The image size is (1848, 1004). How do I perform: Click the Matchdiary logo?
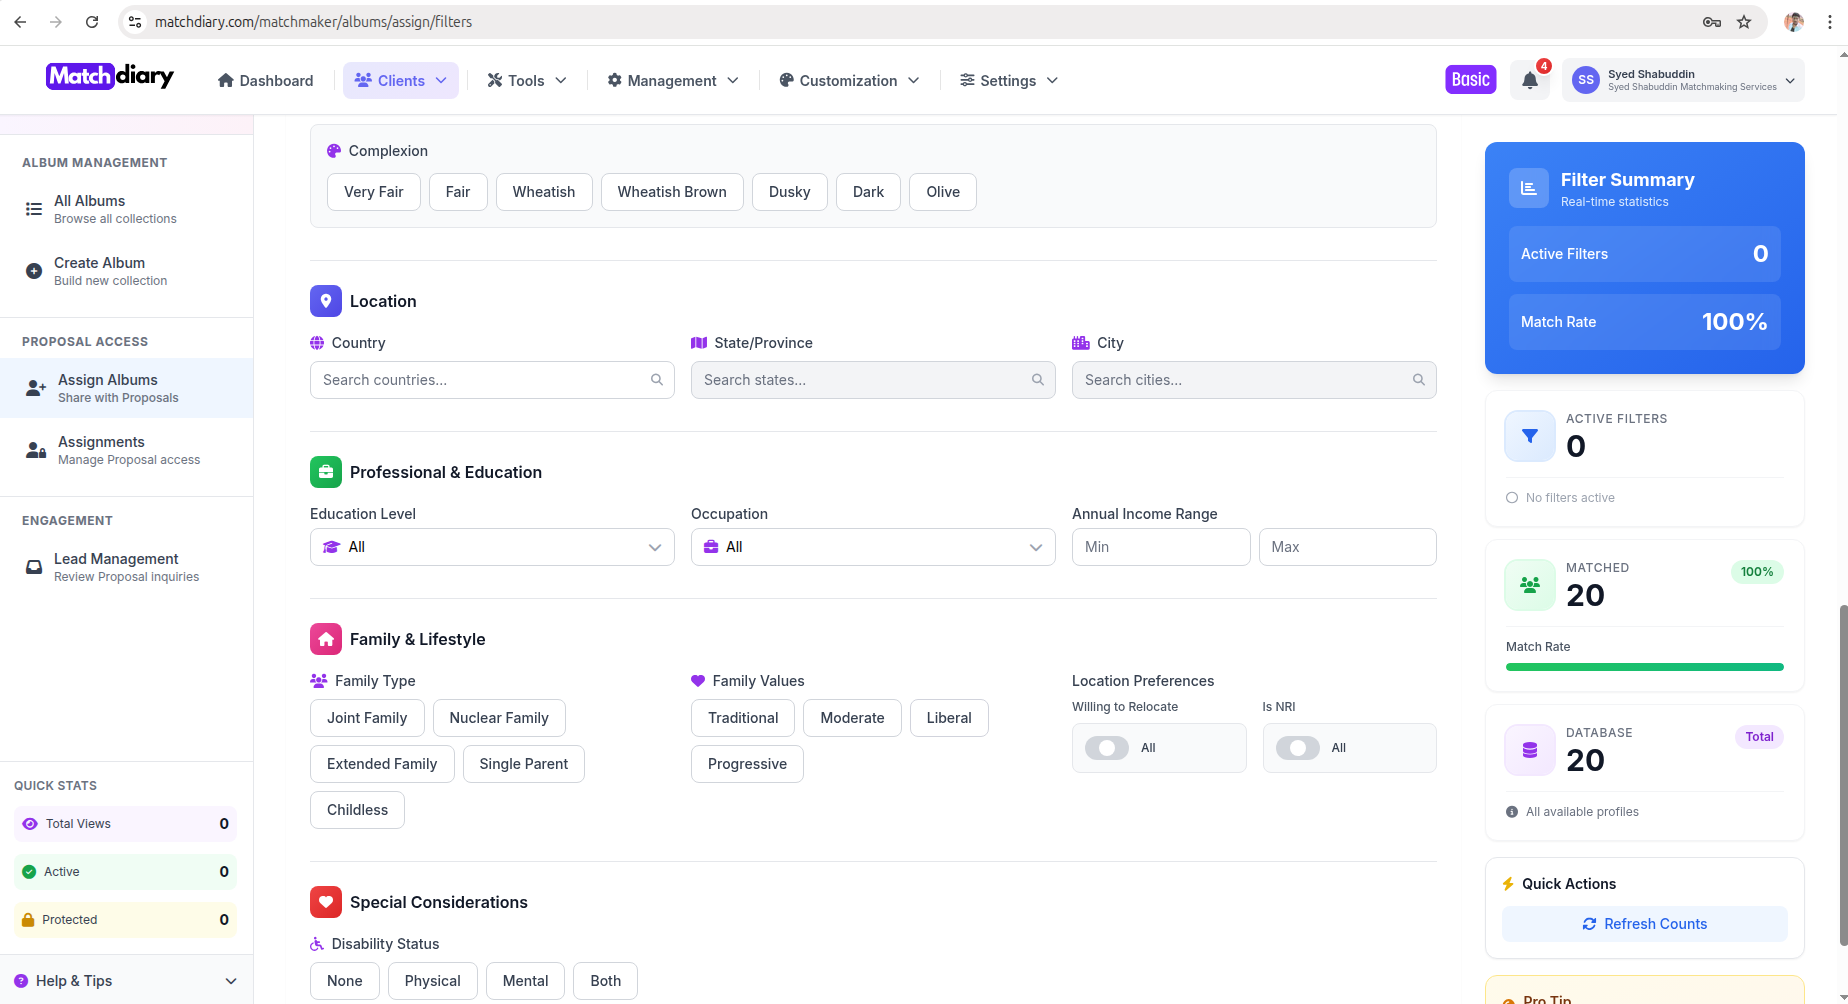[x=110, y=77]
